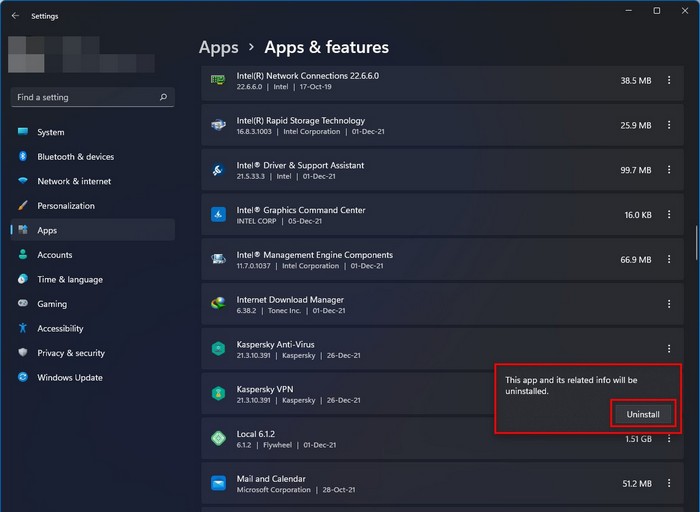
Task: Click the search magnifier icon
Action: click(x=163, y=98)
